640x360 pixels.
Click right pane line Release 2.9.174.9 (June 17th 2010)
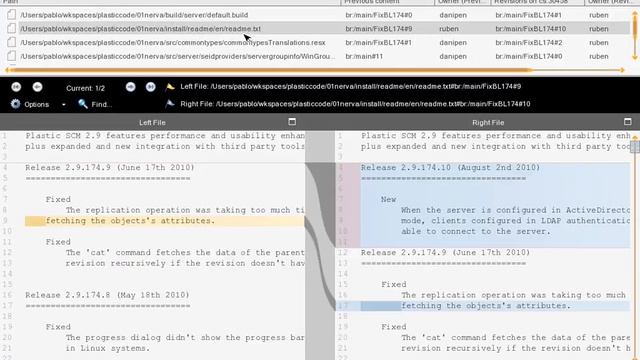click(x=445, y=253)
